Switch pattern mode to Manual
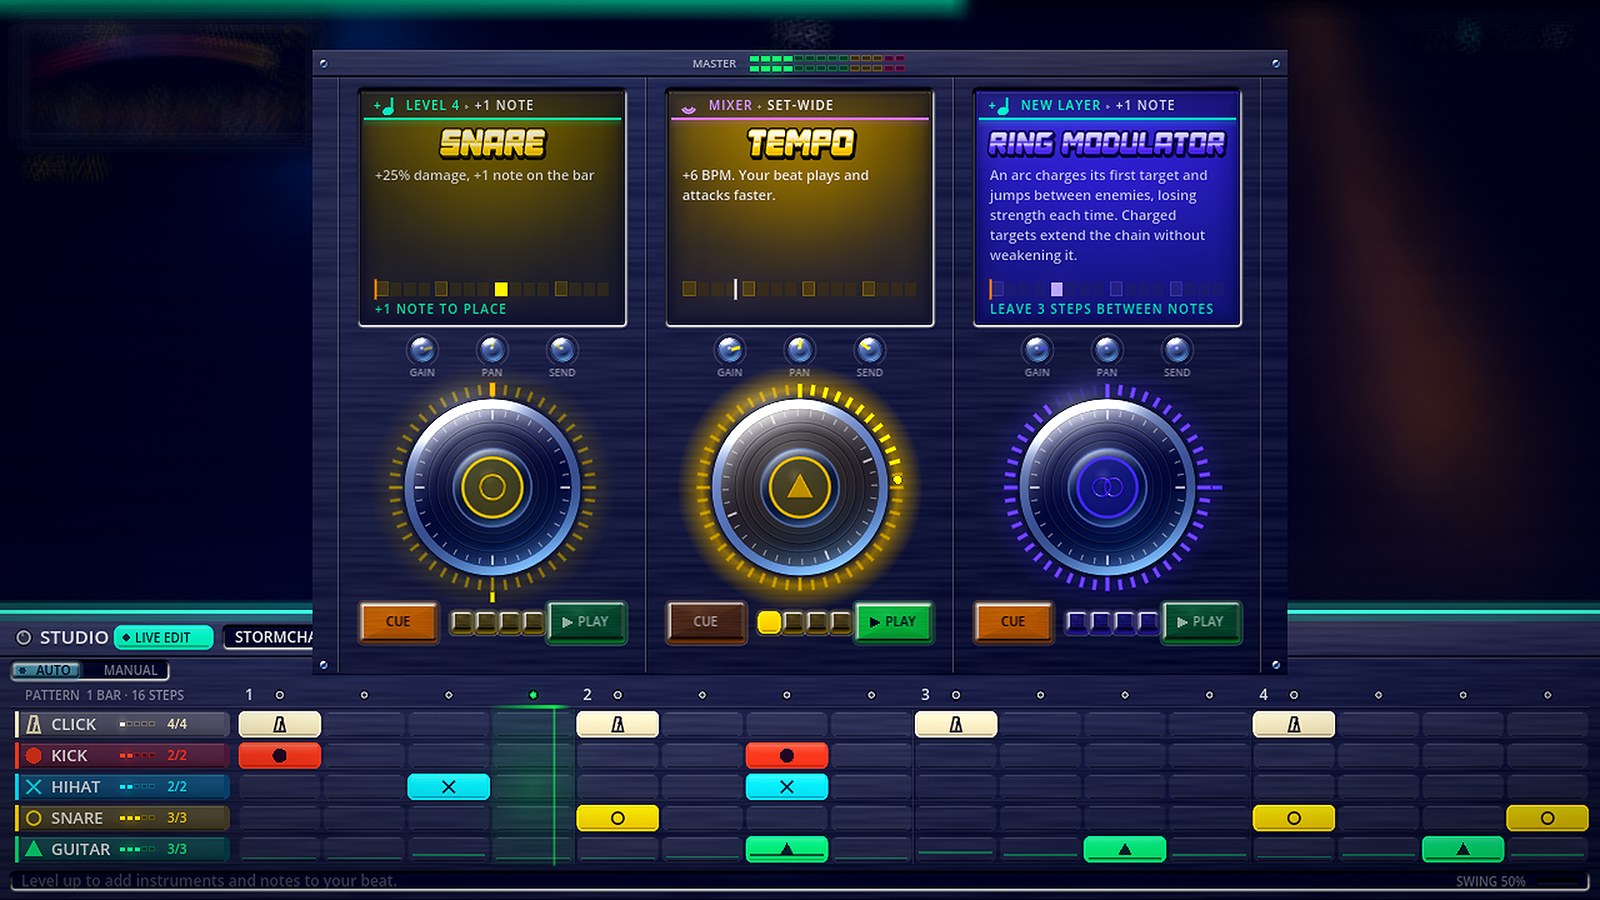The image size is (1600, 900). point(130,670)
